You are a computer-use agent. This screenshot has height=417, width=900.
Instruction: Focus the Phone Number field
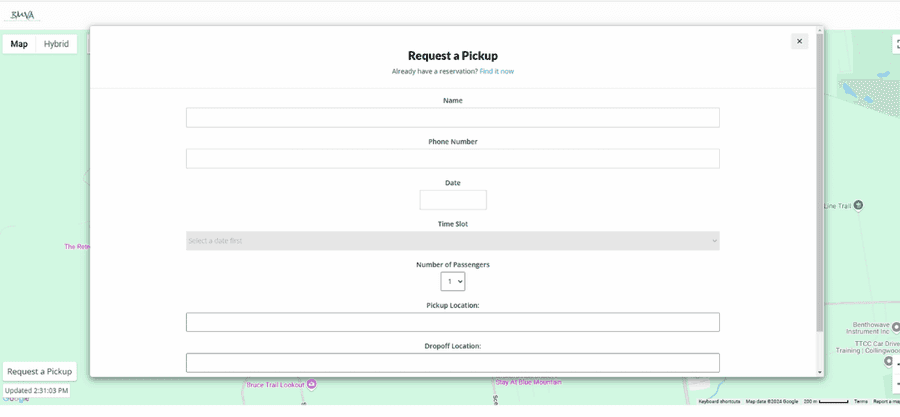click(452, 159)
